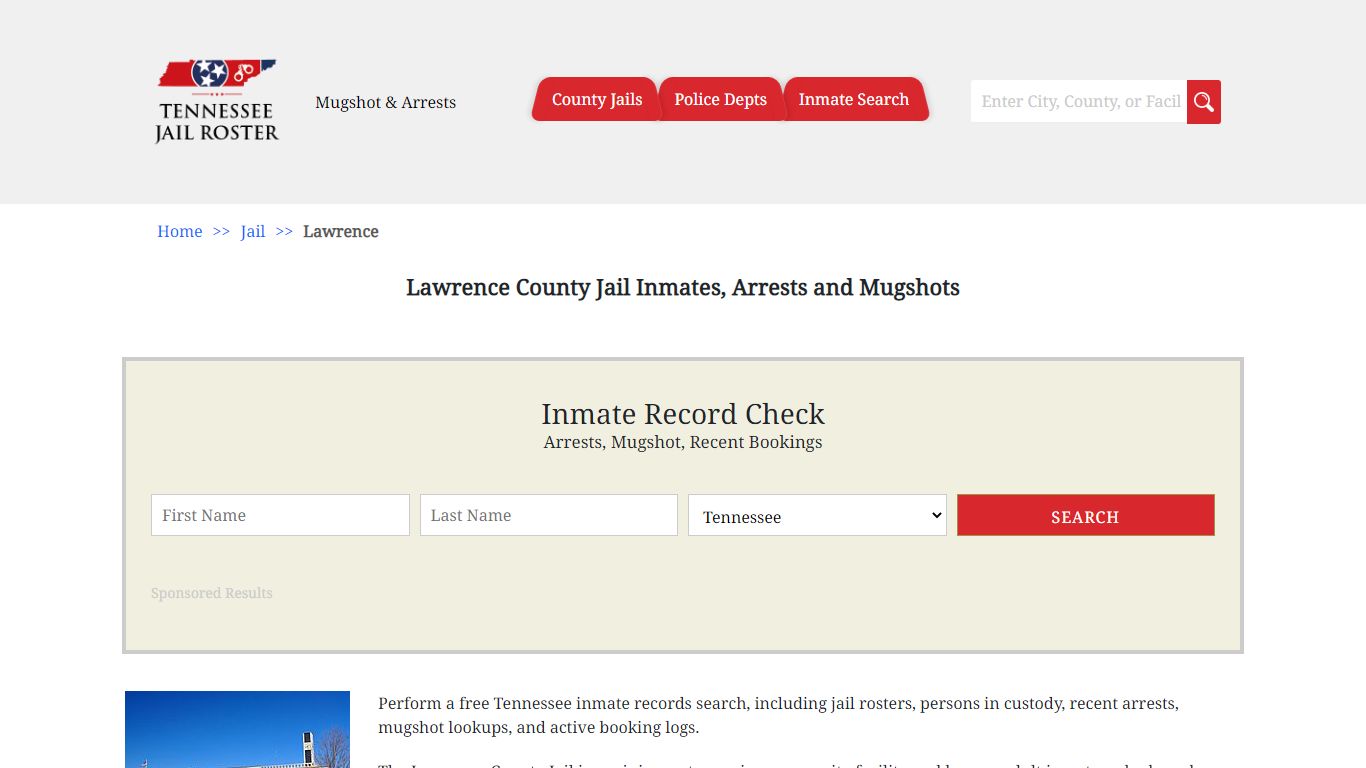The height and width of the screenshot is (768, 1366).
Task: Open the Inmate Search menu tab
Action: point(854,99)
